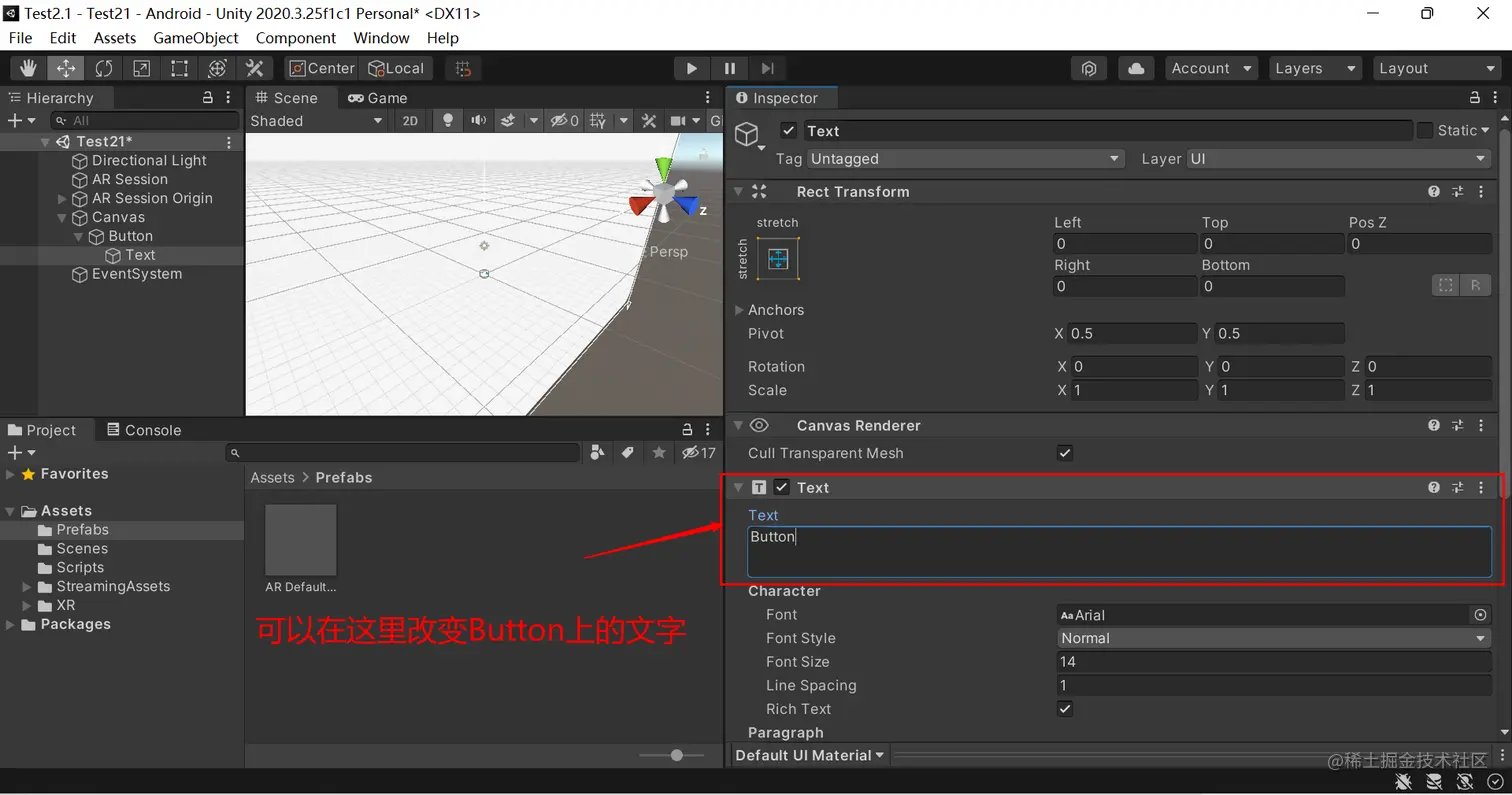
Task: Open Project favorites star icon
Action: coord(659,453)
